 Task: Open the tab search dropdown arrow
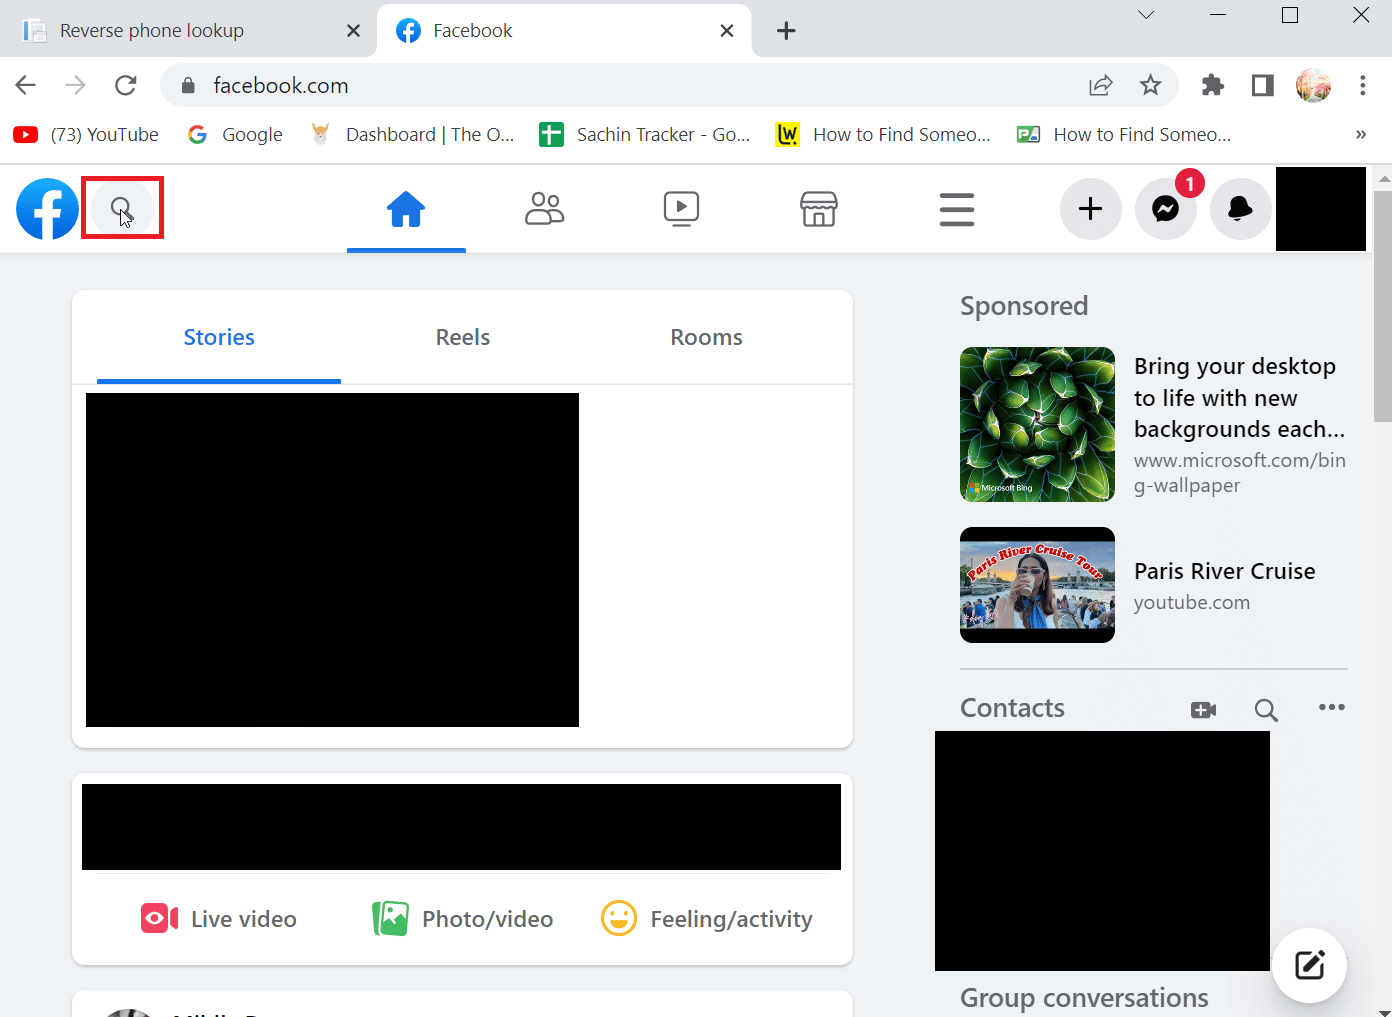click(1147, 15)
